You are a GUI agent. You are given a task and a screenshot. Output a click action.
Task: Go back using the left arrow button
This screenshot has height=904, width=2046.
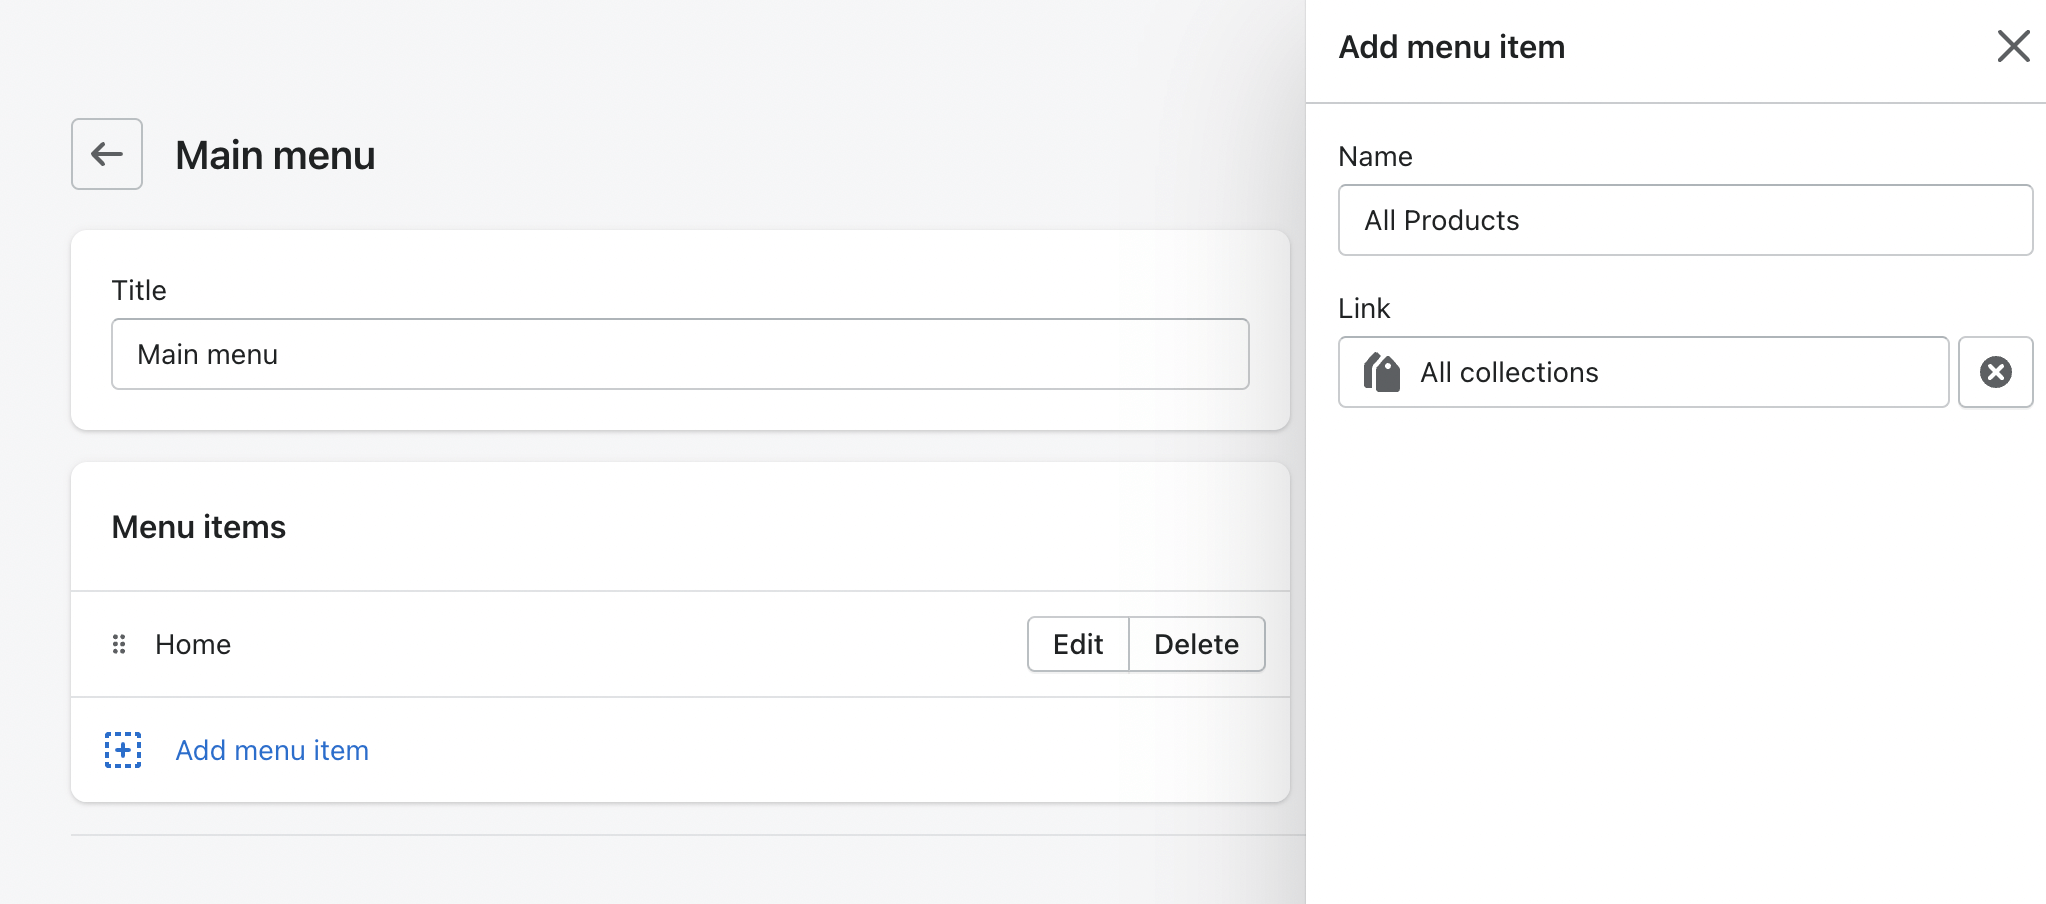pyautogui.click(x=107, y=154)
